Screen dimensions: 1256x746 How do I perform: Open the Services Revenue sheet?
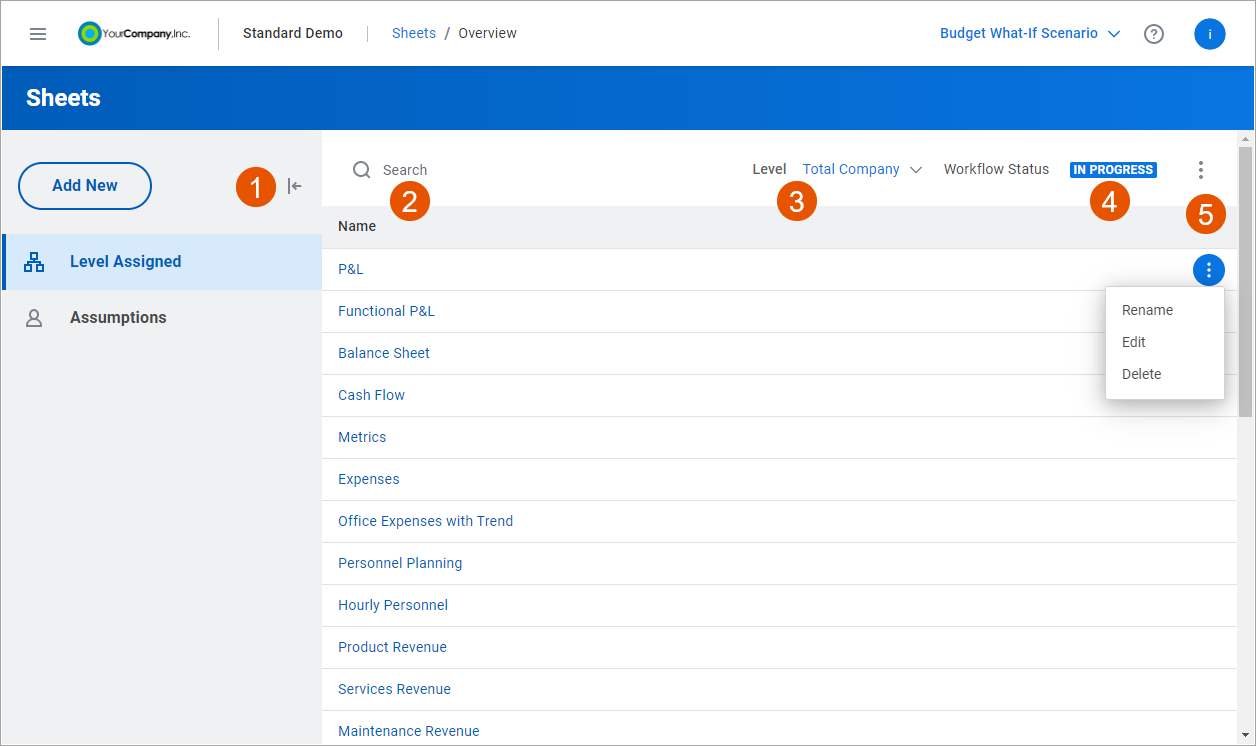click(x=394, y=690)
